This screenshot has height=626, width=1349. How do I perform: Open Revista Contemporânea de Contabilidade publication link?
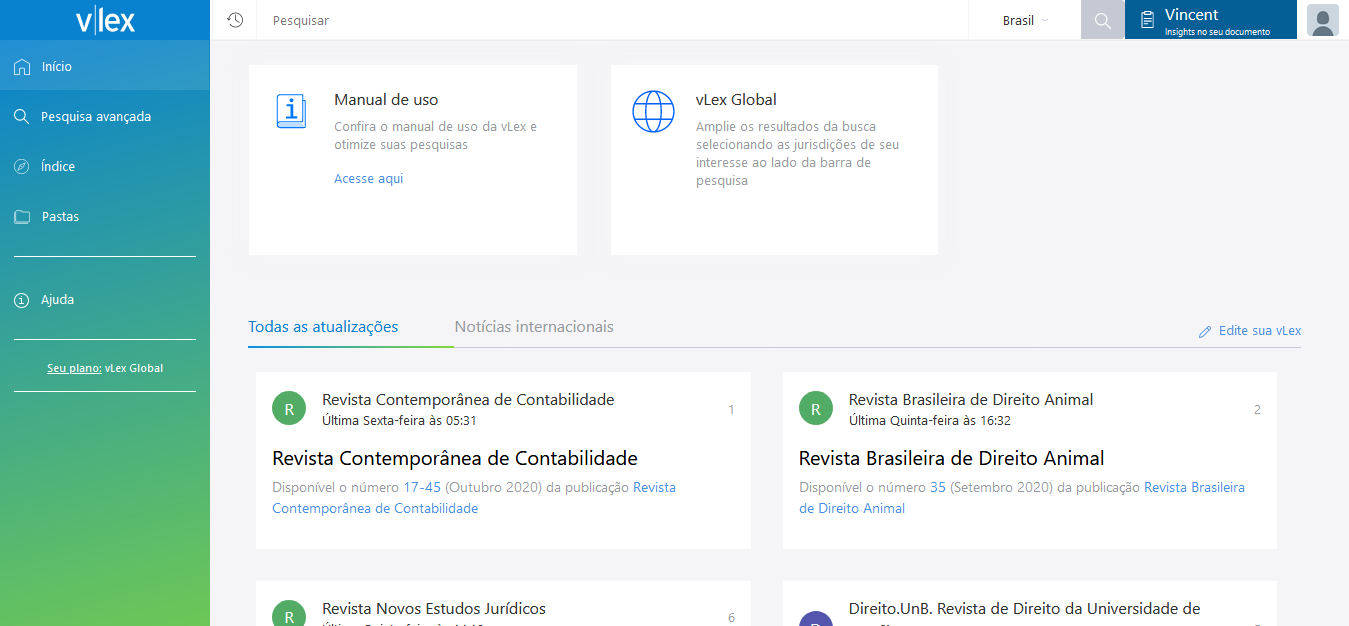474,498
